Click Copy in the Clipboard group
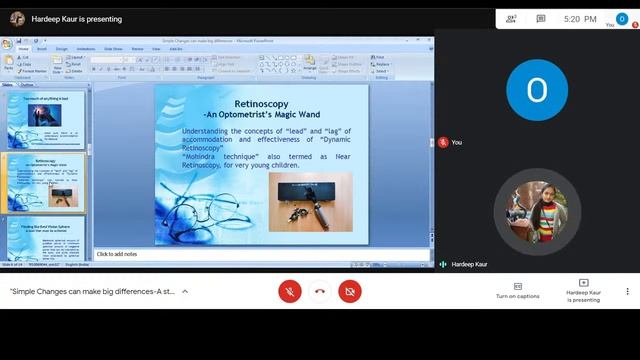Screen dimensions: 640x360 coord(24,64)
